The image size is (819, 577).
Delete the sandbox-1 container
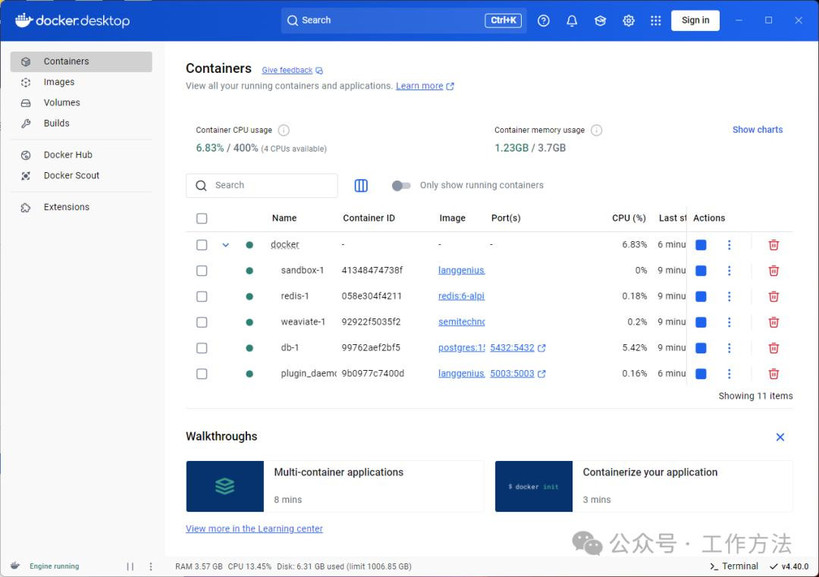tap(774, 270)
